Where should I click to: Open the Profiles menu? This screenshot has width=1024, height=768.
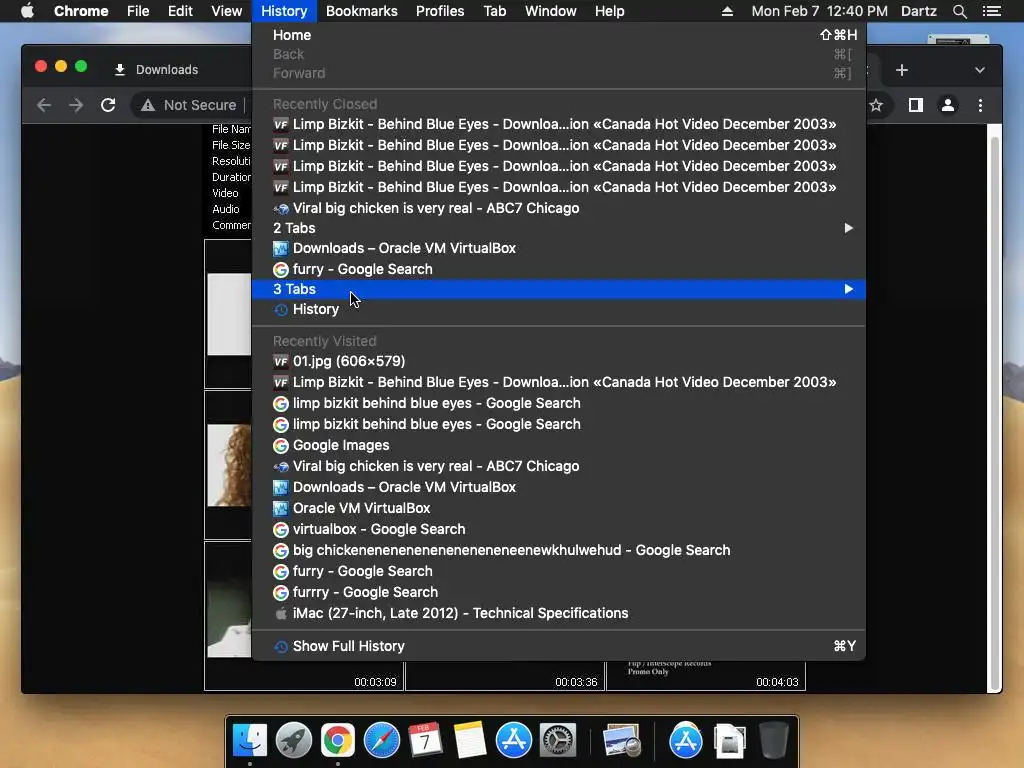coord(440,11)
